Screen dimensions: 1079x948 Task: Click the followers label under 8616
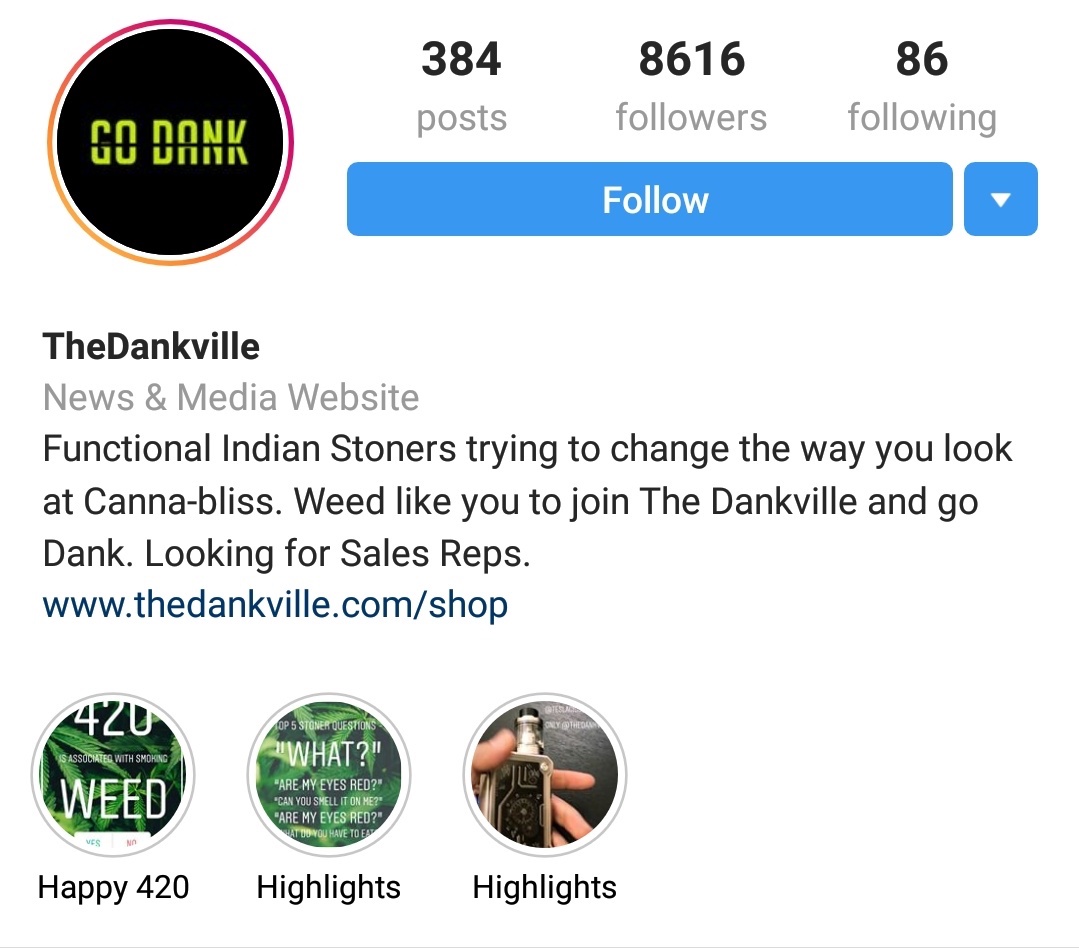pos(692,117)
